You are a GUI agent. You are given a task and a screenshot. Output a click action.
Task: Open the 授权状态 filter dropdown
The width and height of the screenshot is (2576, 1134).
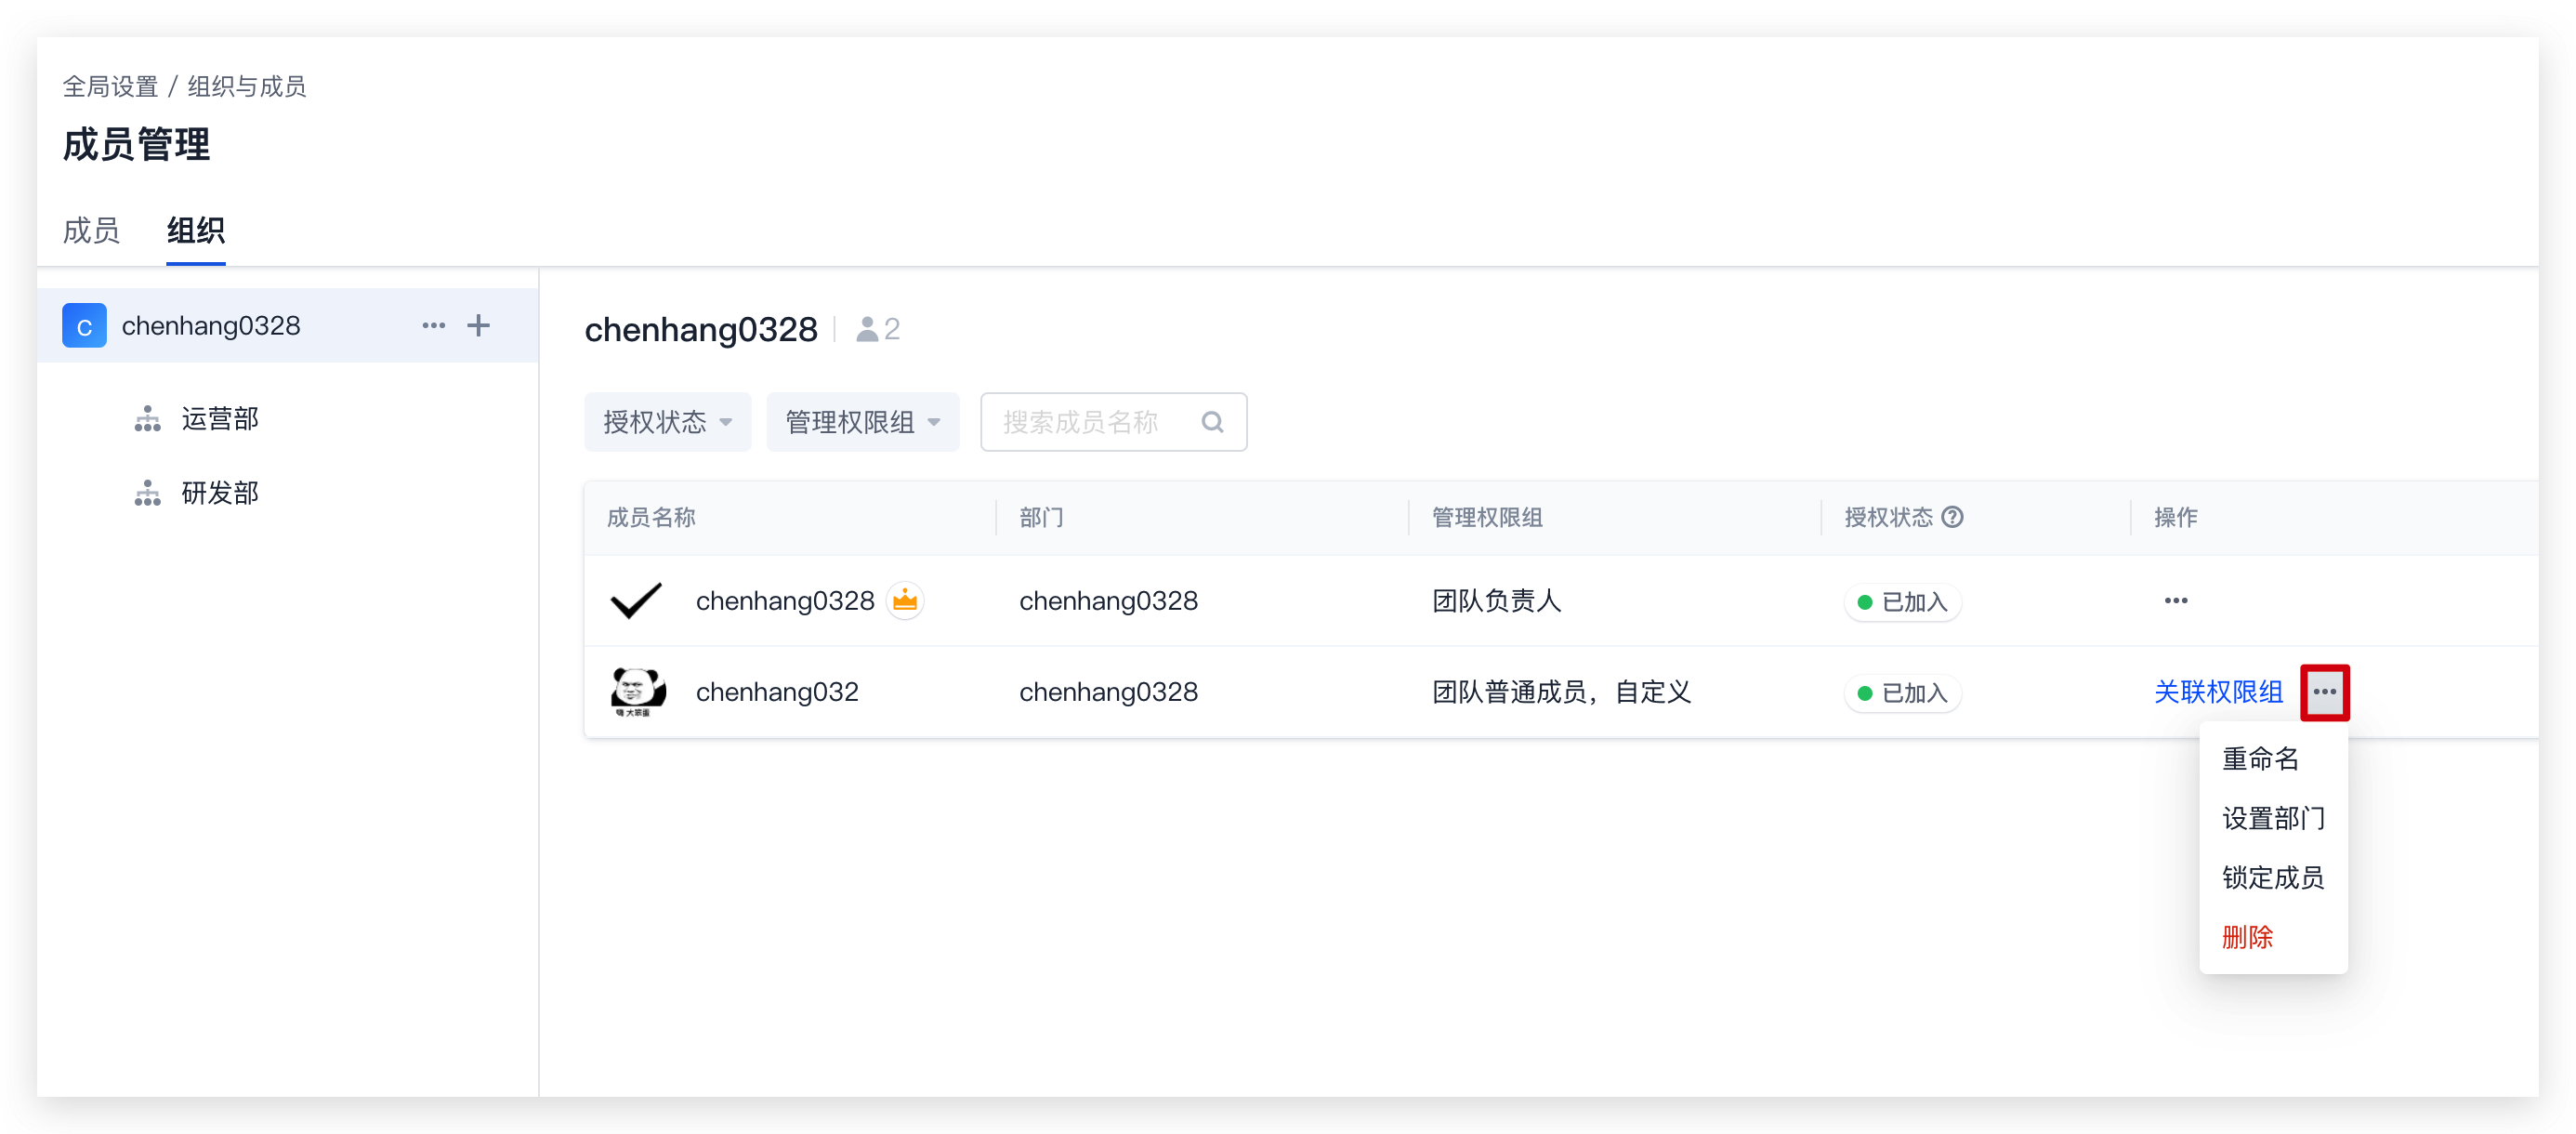pos(667,422)
